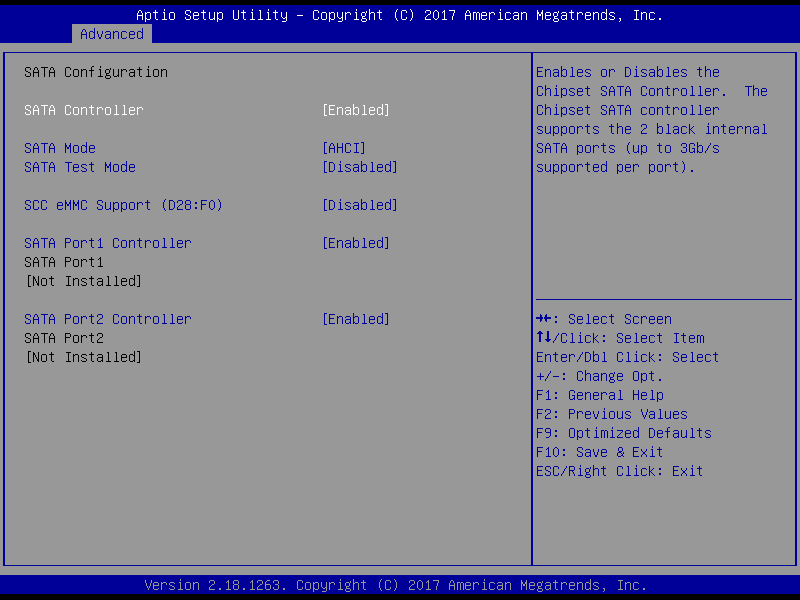The height and width of the screenshot is (600, 800).
Task: Click F2: Previous Values hint
Action: (612, 414)
